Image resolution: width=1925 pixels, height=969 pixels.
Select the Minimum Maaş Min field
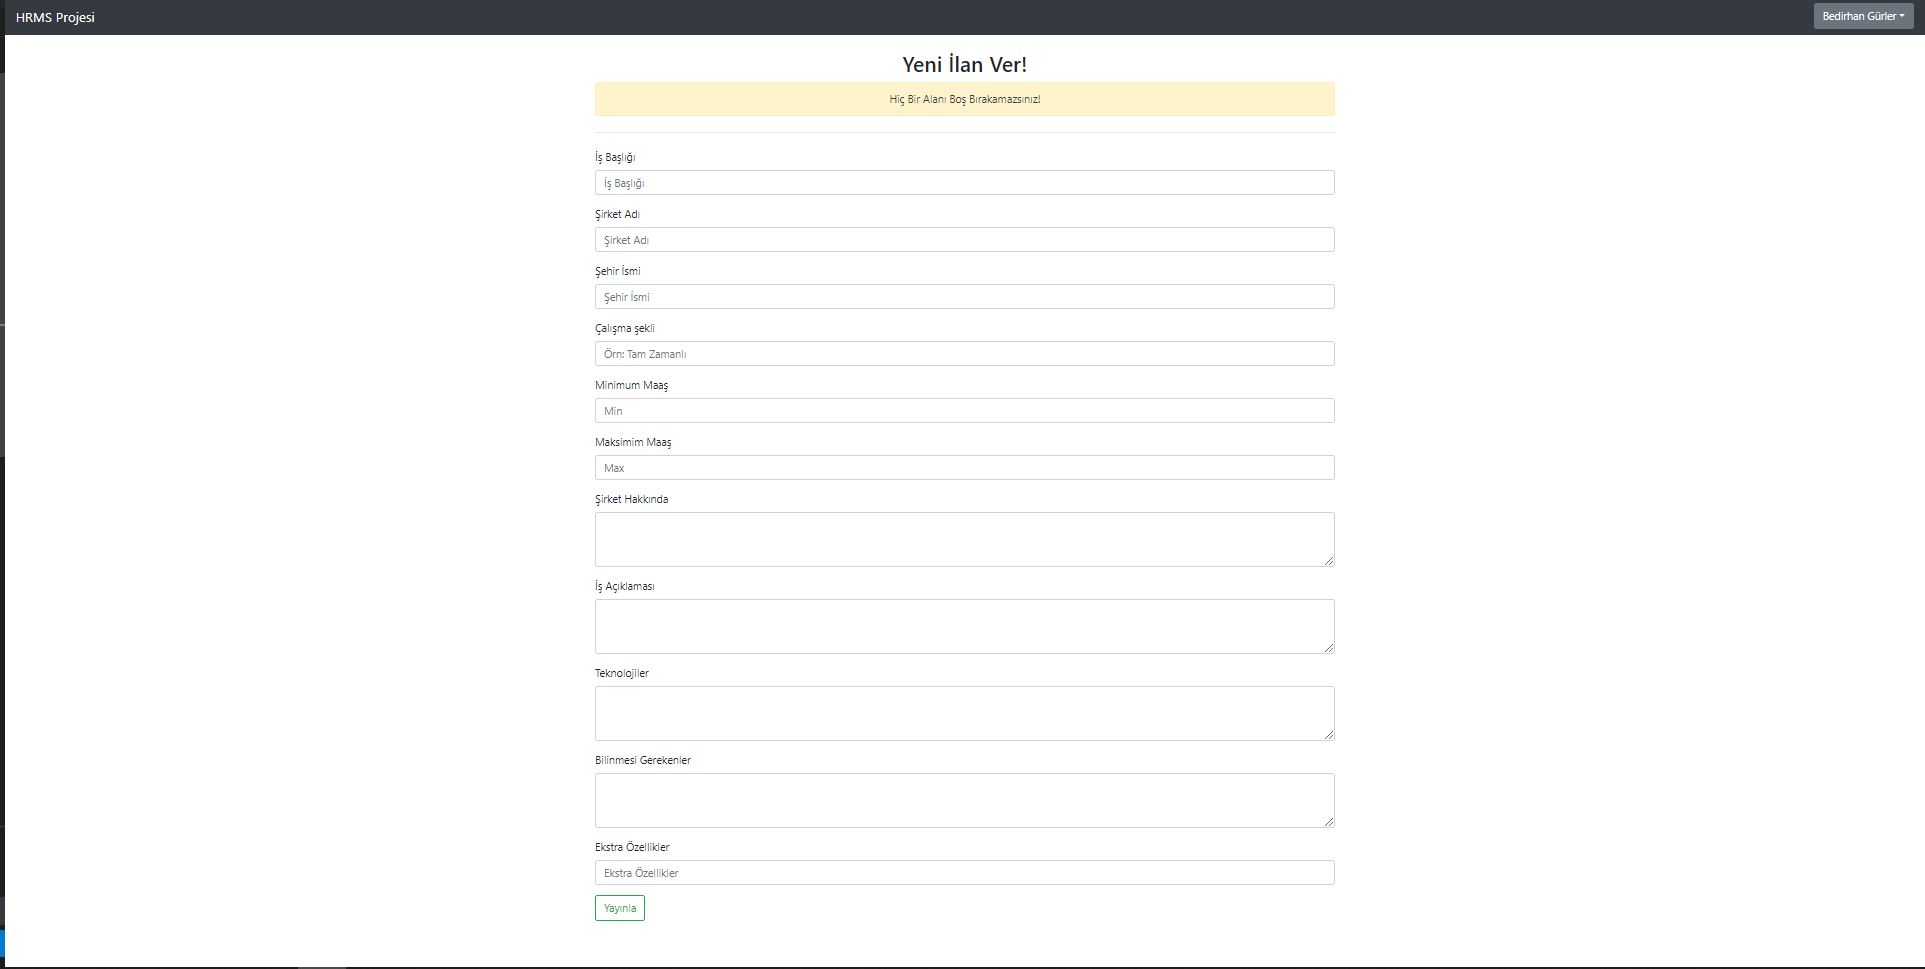(x=963, y=410)
